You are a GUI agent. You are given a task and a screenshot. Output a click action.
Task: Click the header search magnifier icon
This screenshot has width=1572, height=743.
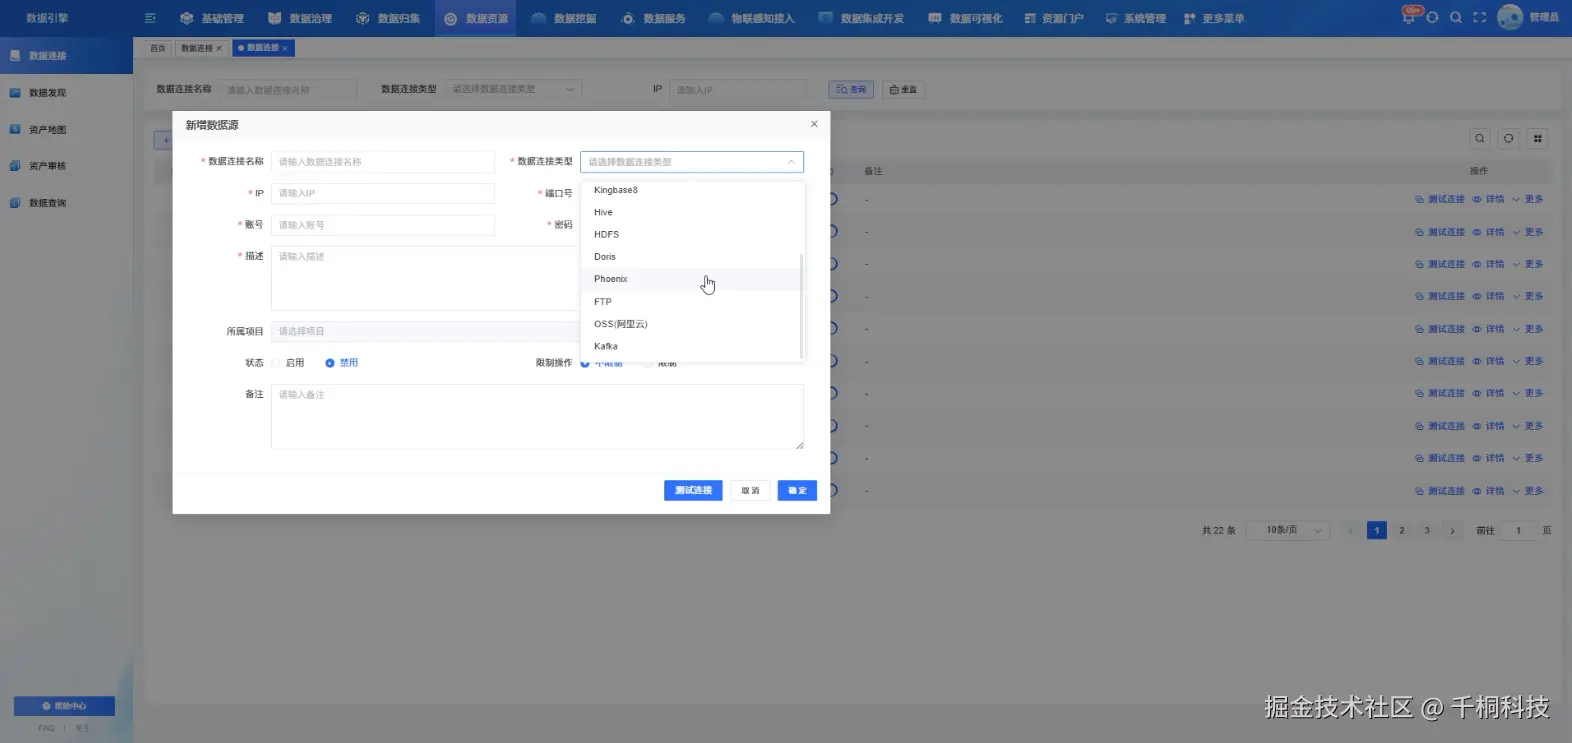(x=1456, y=18)
